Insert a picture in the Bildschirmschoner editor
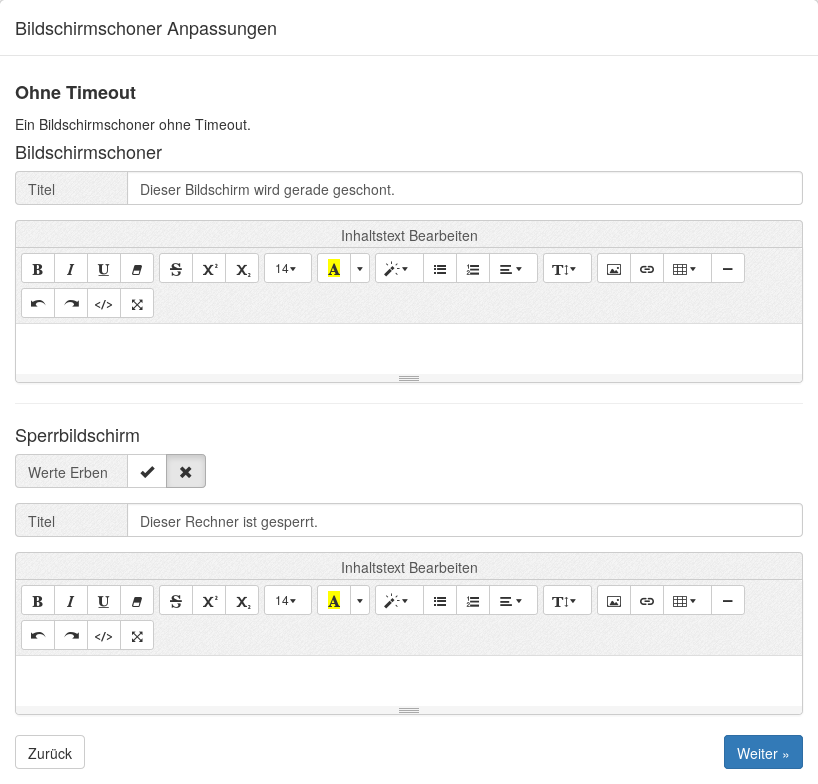 (614, 269)
